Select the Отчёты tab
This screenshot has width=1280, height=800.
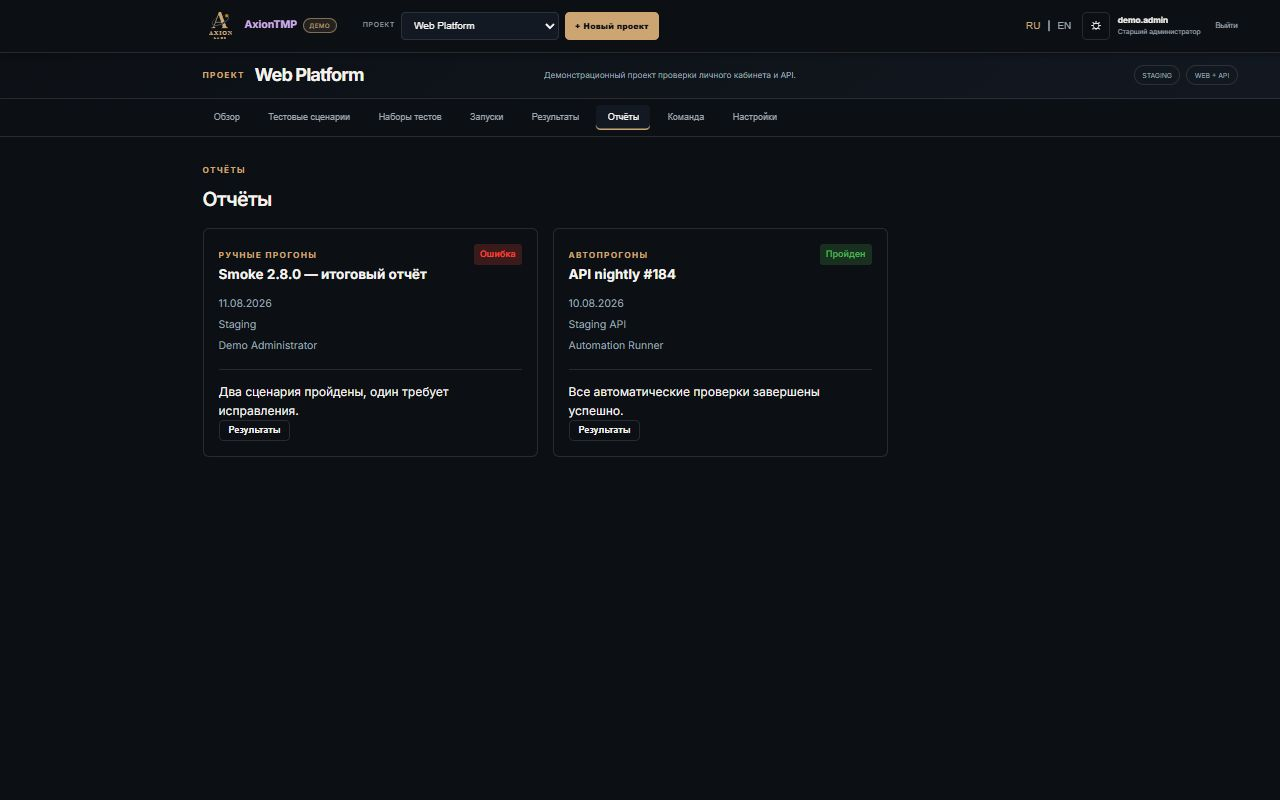tap(623, 117)
